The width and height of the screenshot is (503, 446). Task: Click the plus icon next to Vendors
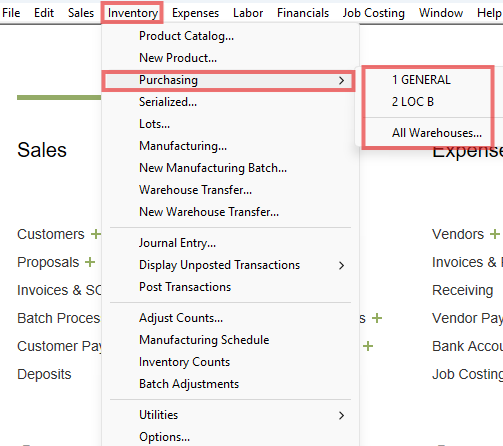495,234
